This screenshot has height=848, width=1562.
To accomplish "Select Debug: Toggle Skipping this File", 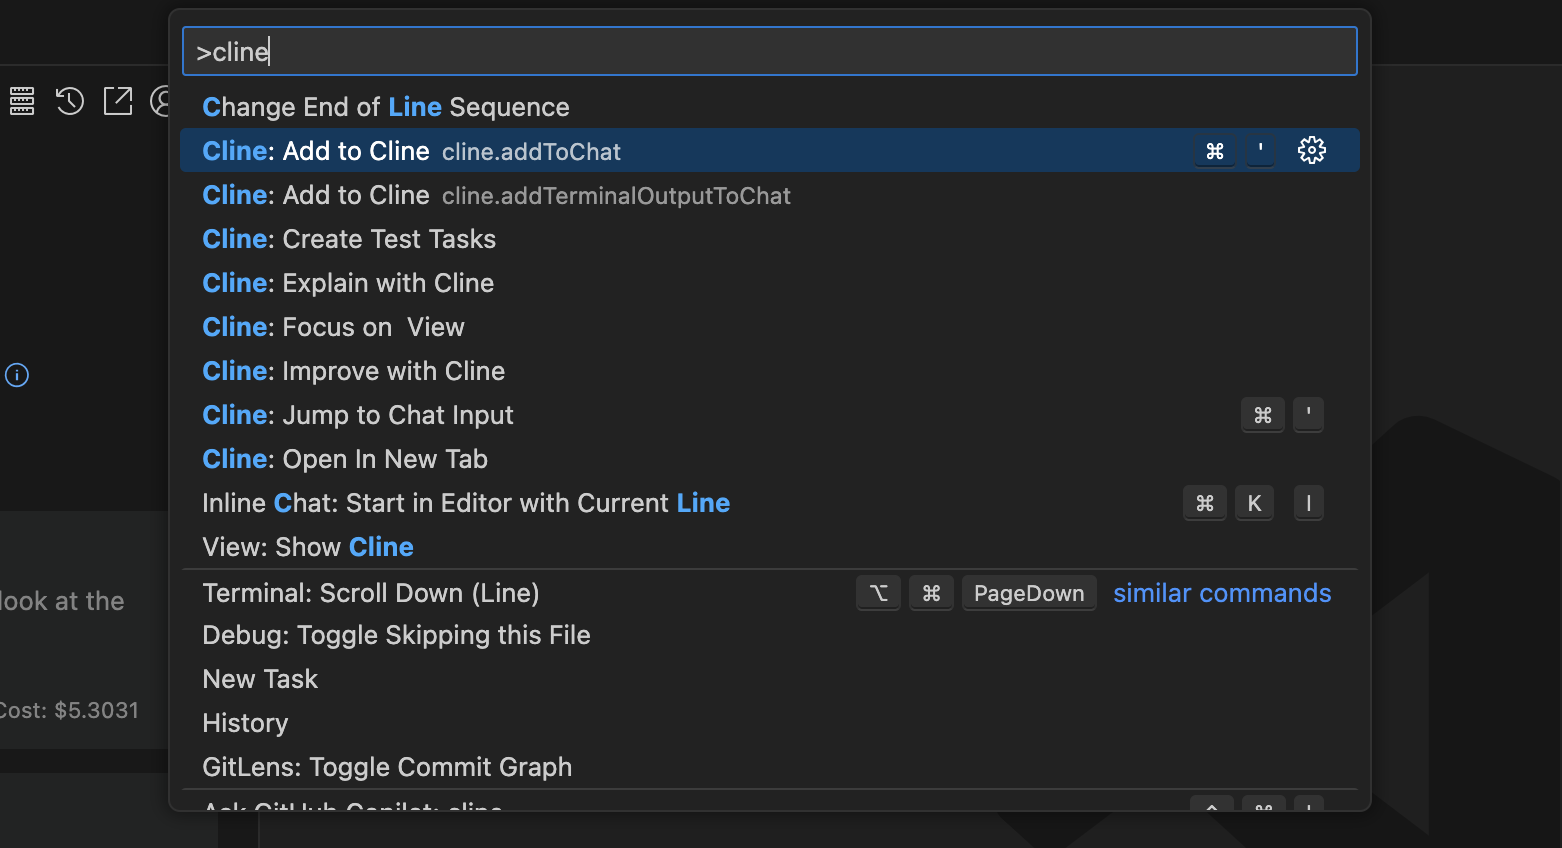I will tap(769, 635).
